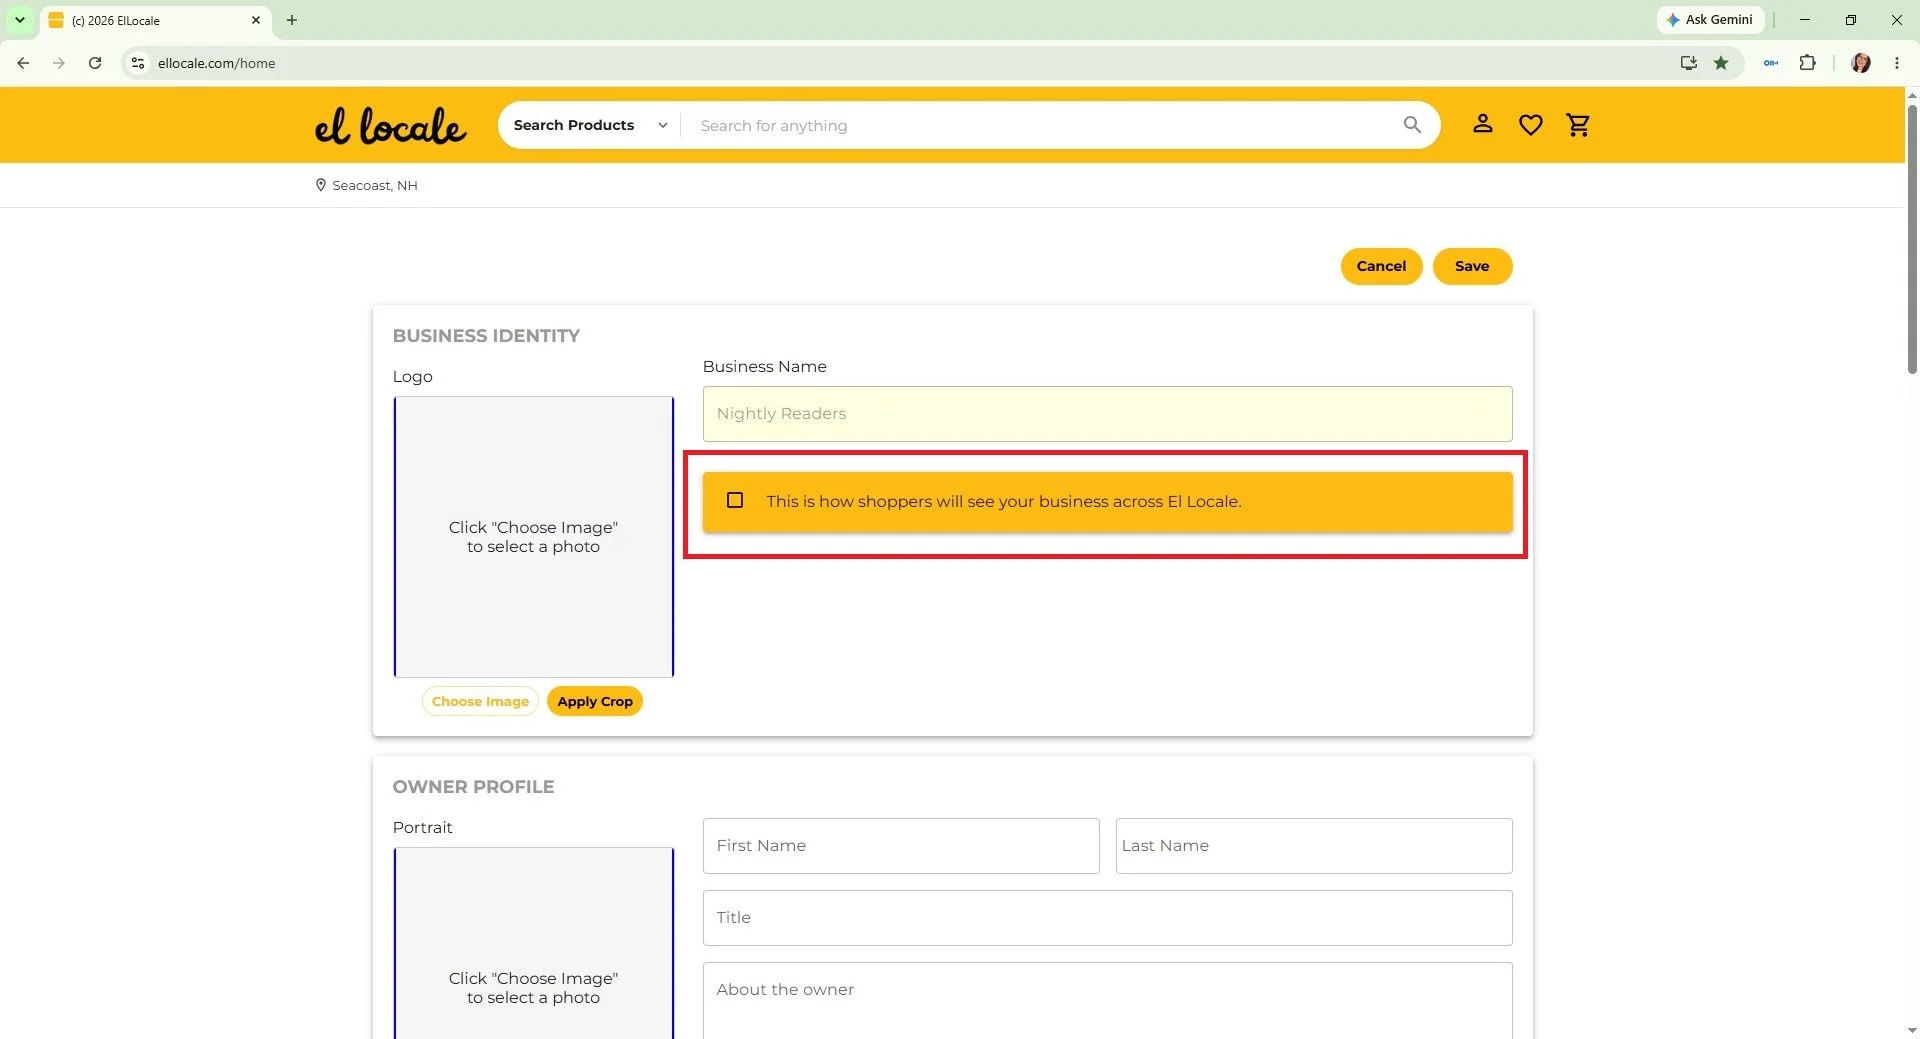Install app icon in address bar
1920x1039 pixels.
pyautogui.click(x=1689, y=63)
